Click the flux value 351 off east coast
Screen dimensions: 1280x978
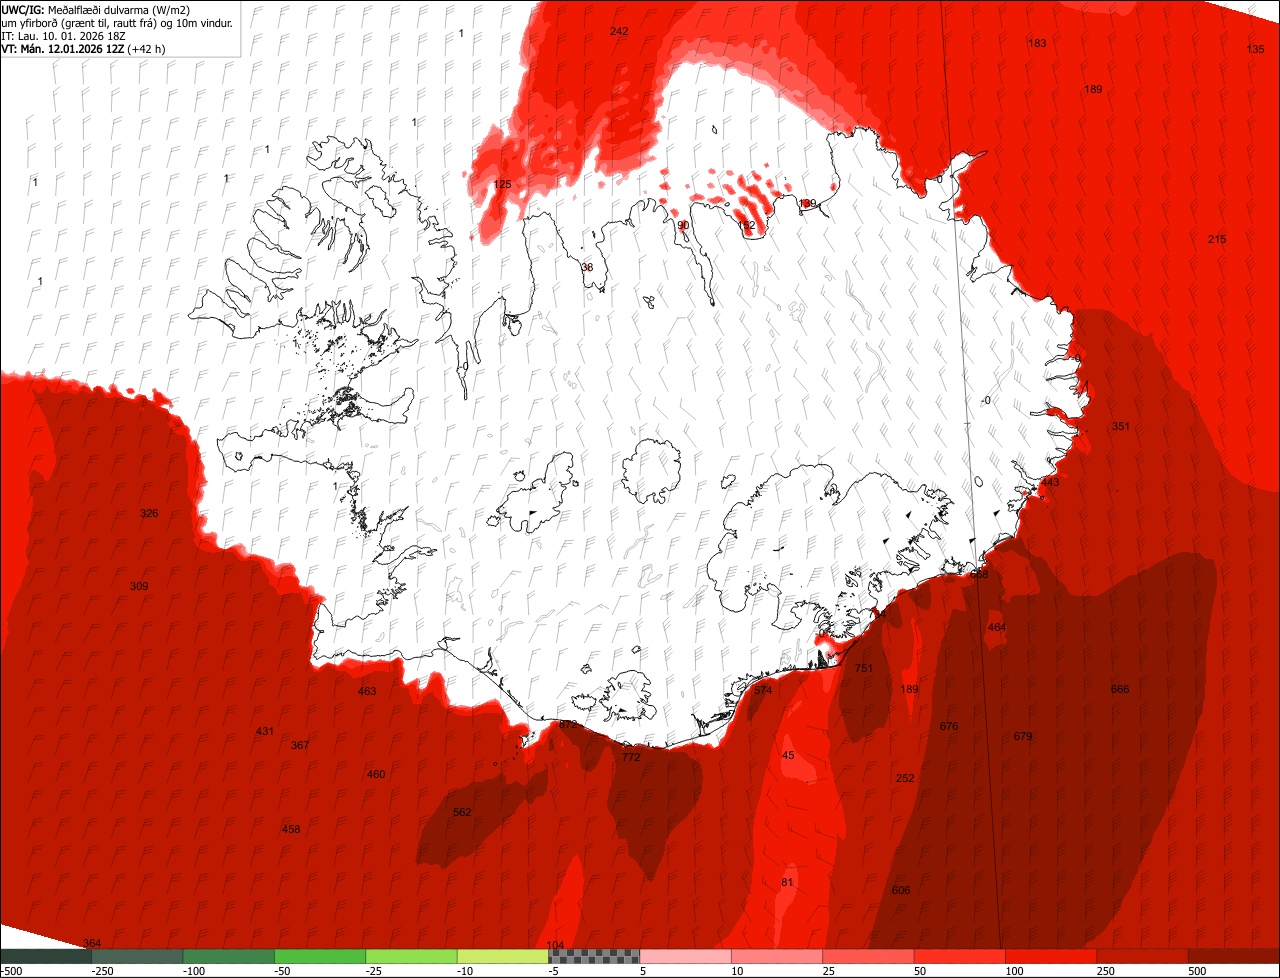[1121, 426]
